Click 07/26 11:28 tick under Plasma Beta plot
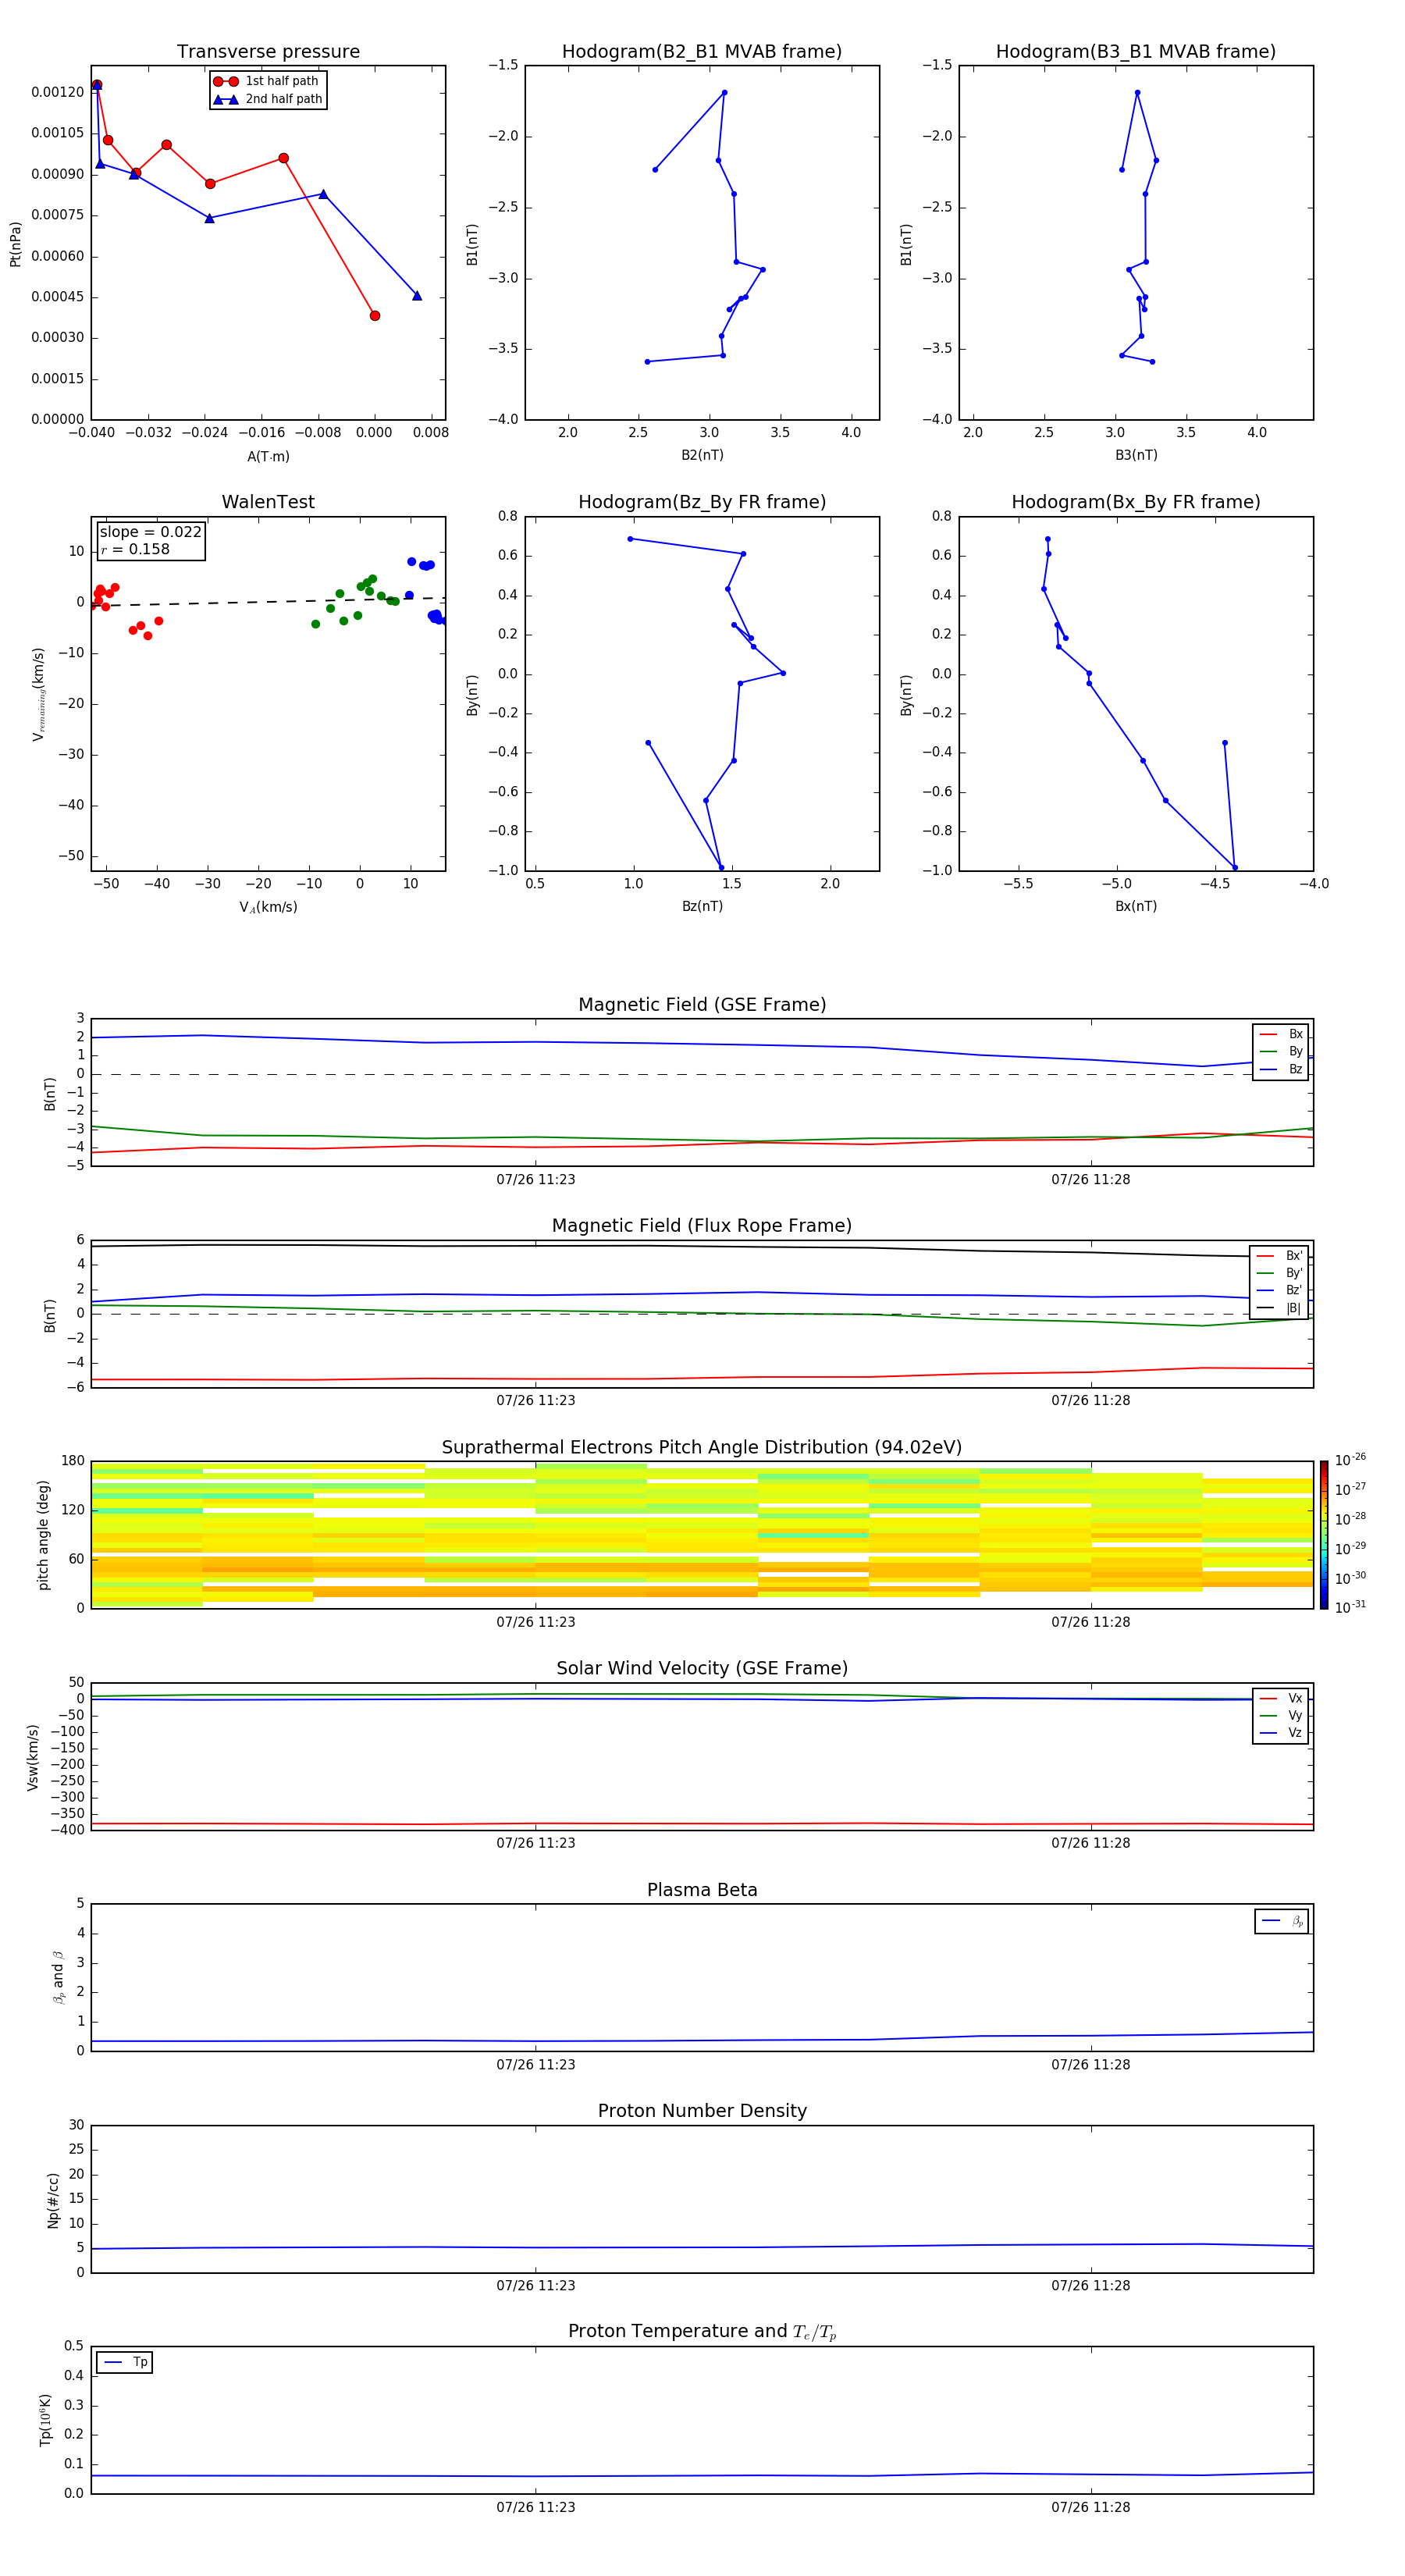 (x=1091, y=2065)
